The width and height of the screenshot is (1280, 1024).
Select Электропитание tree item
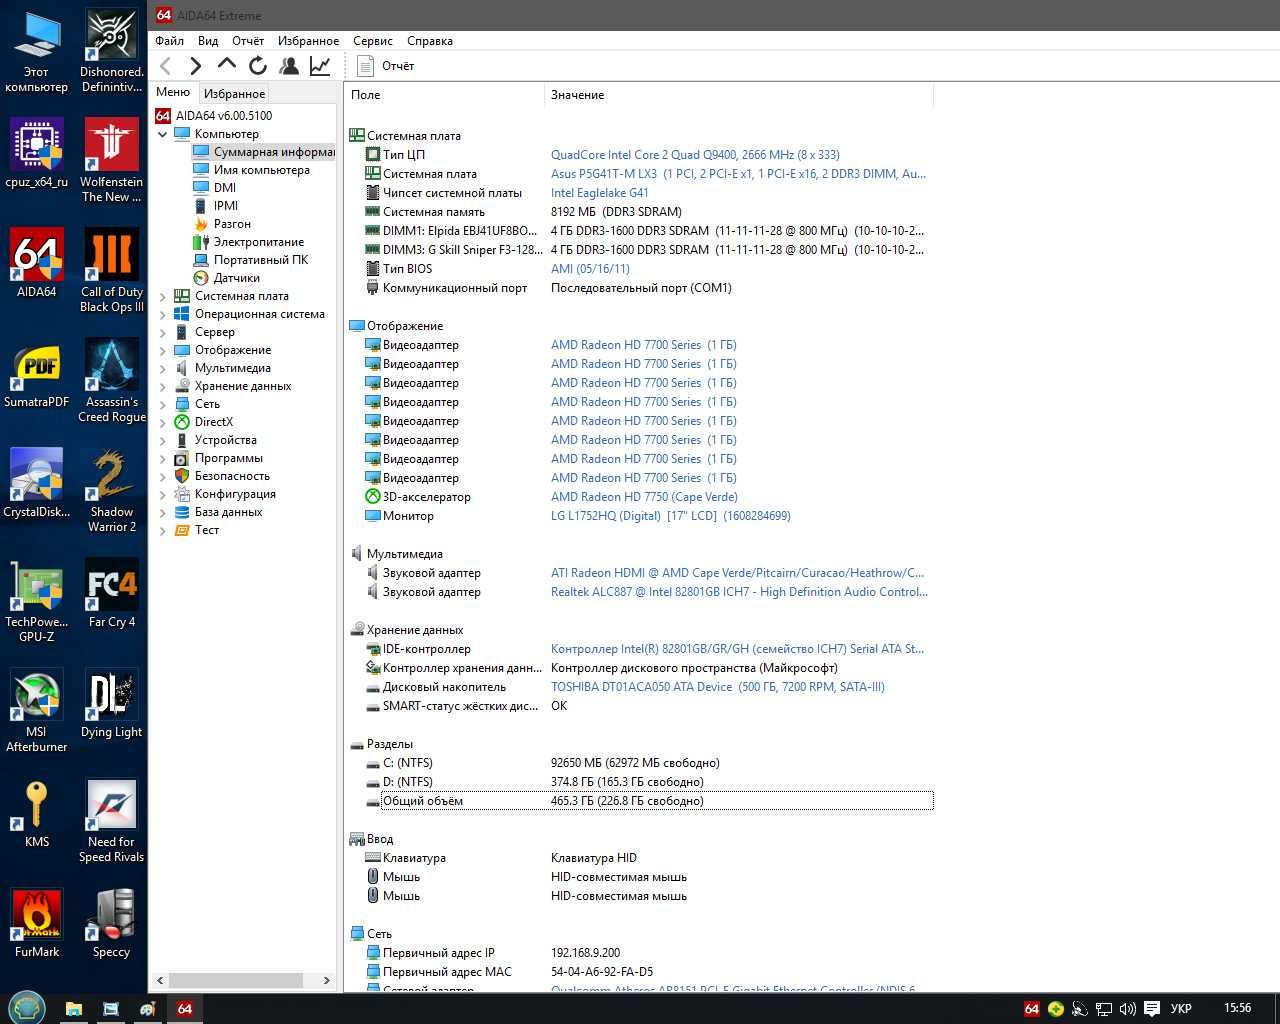point(248,242)
